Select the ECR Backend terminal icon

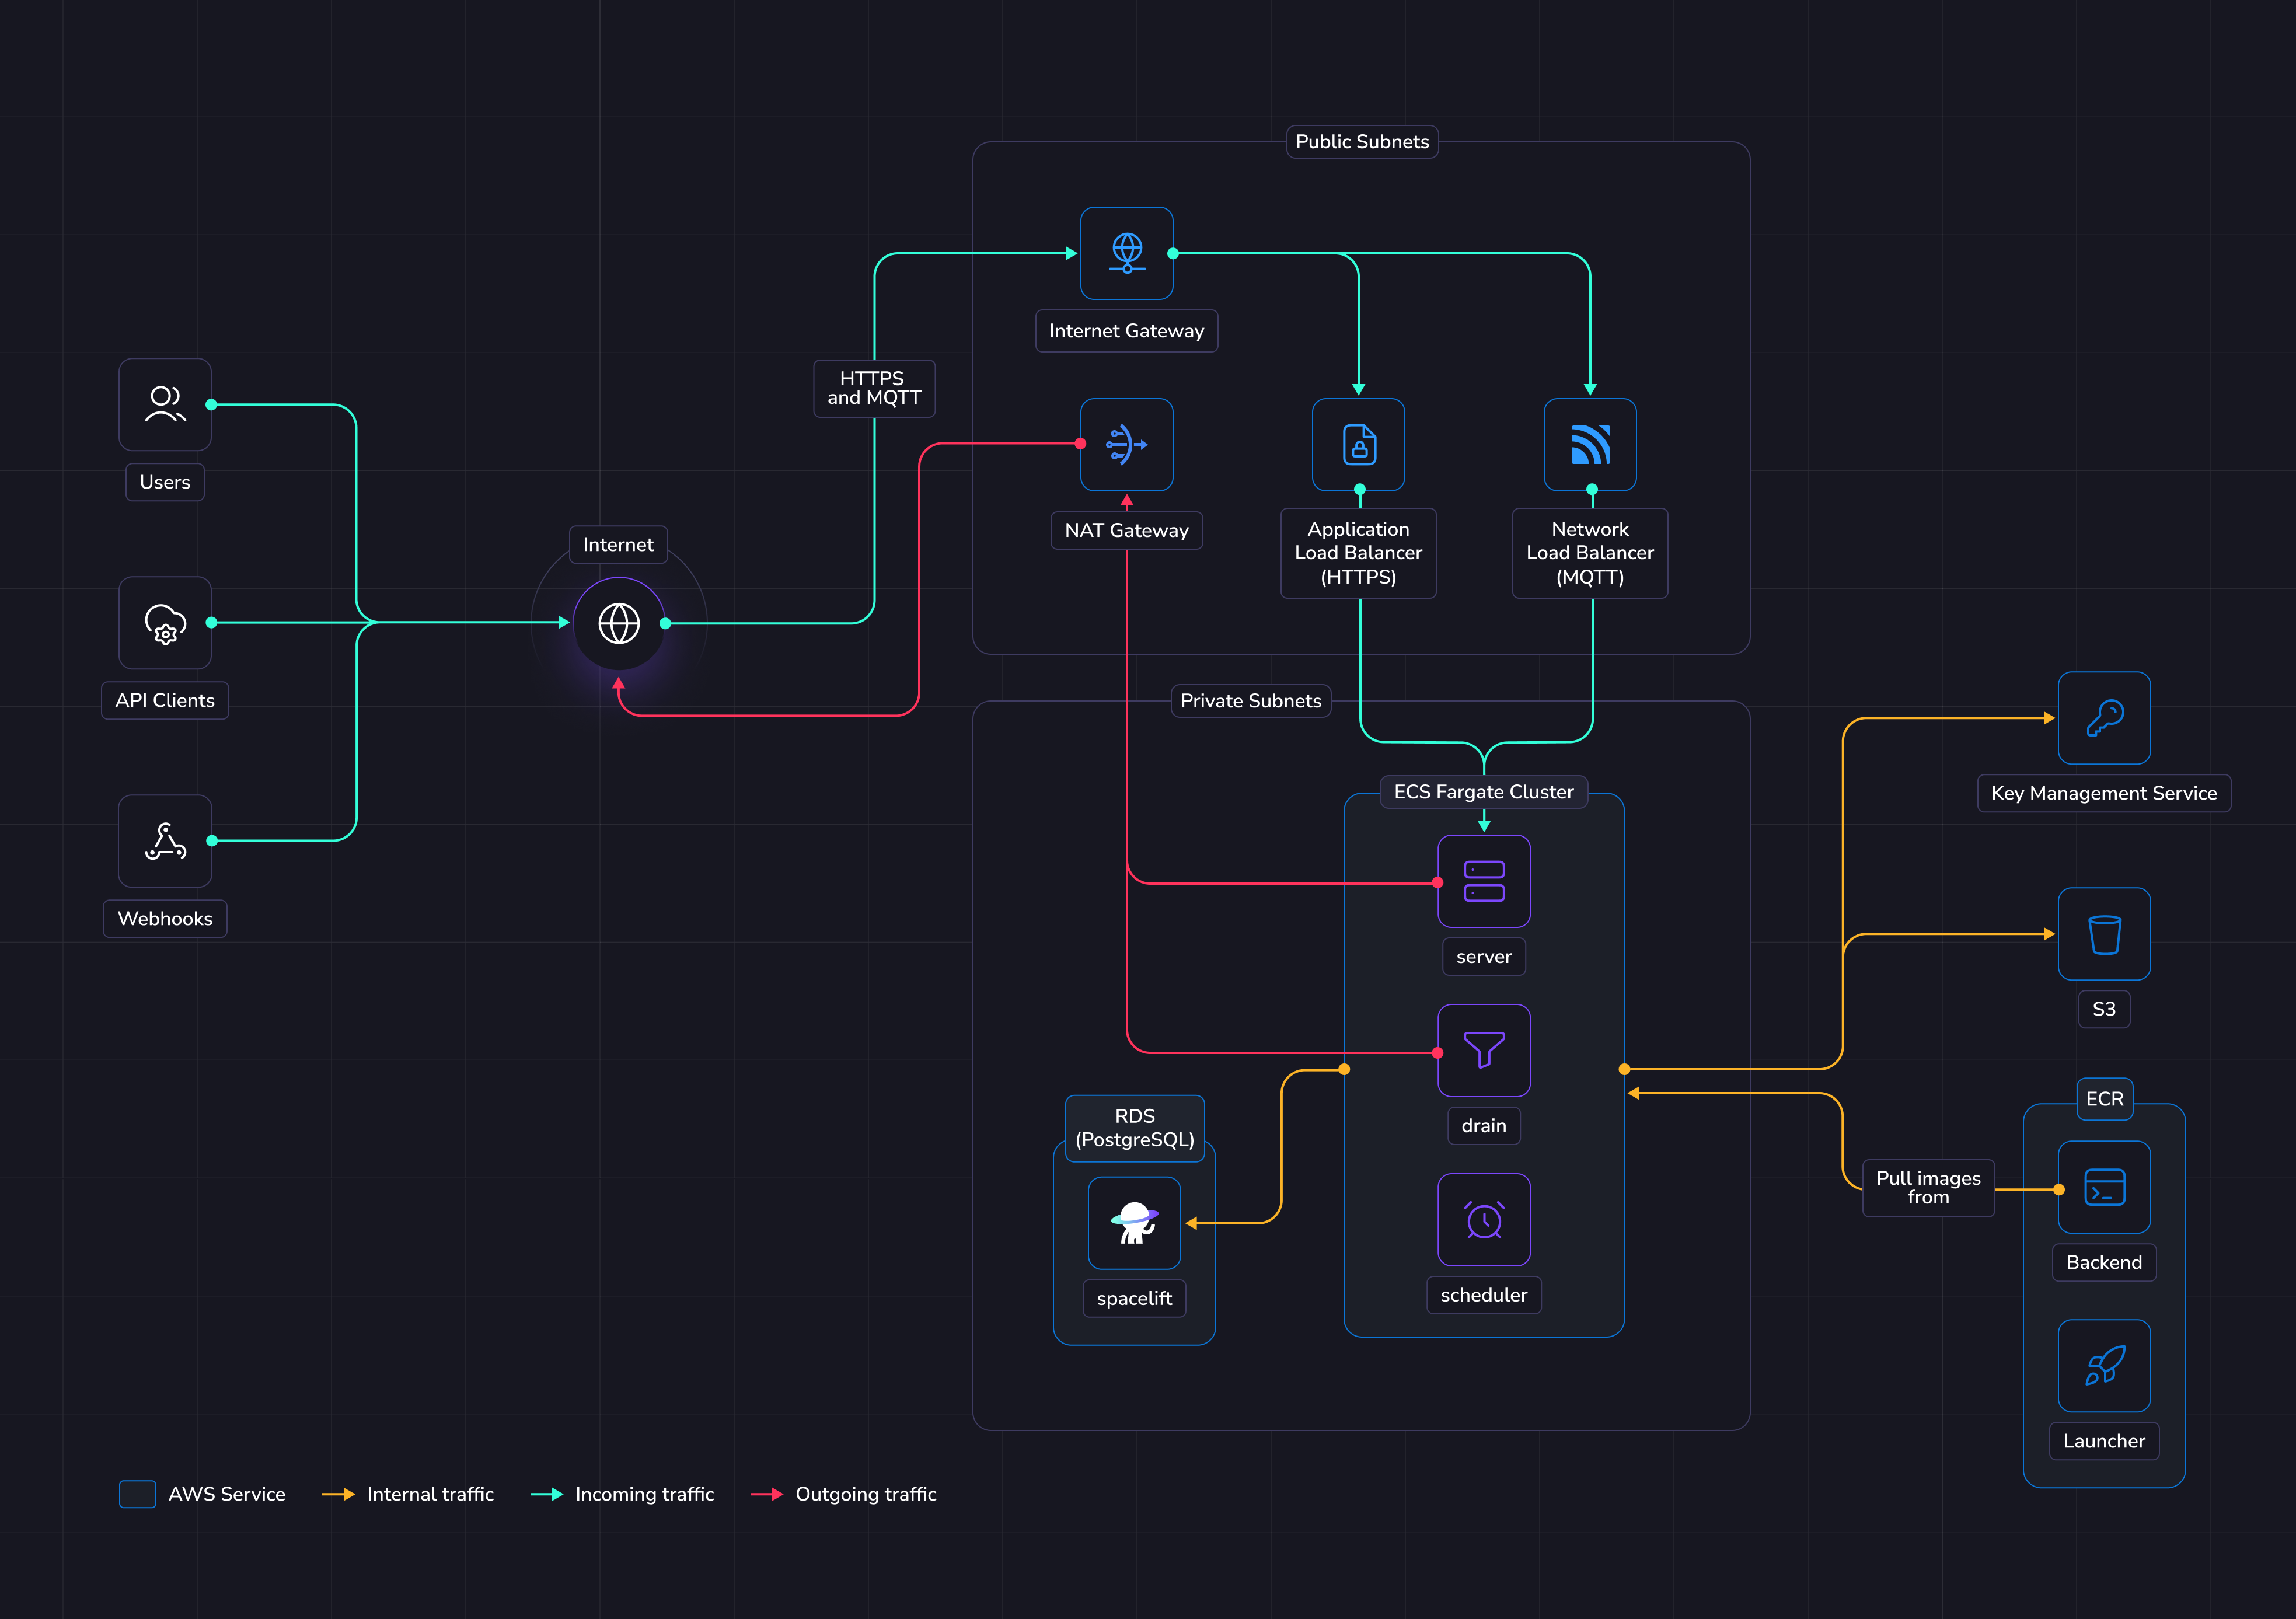click(x=2104, y=1187)
